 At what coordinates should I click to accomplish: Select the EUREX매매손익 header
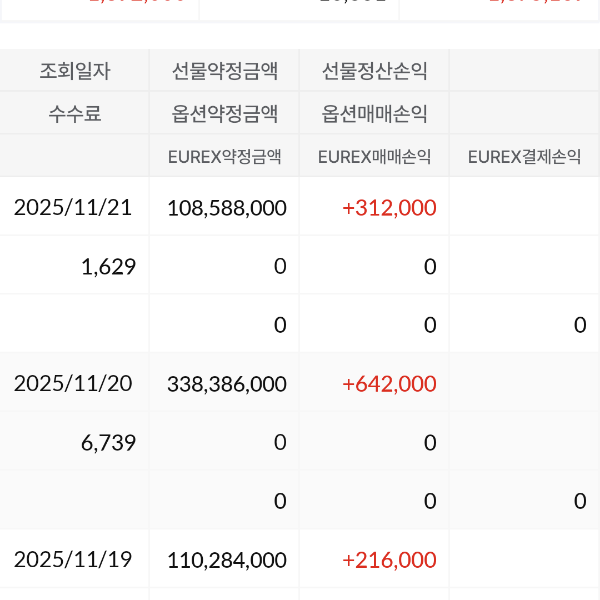(374, 157)
